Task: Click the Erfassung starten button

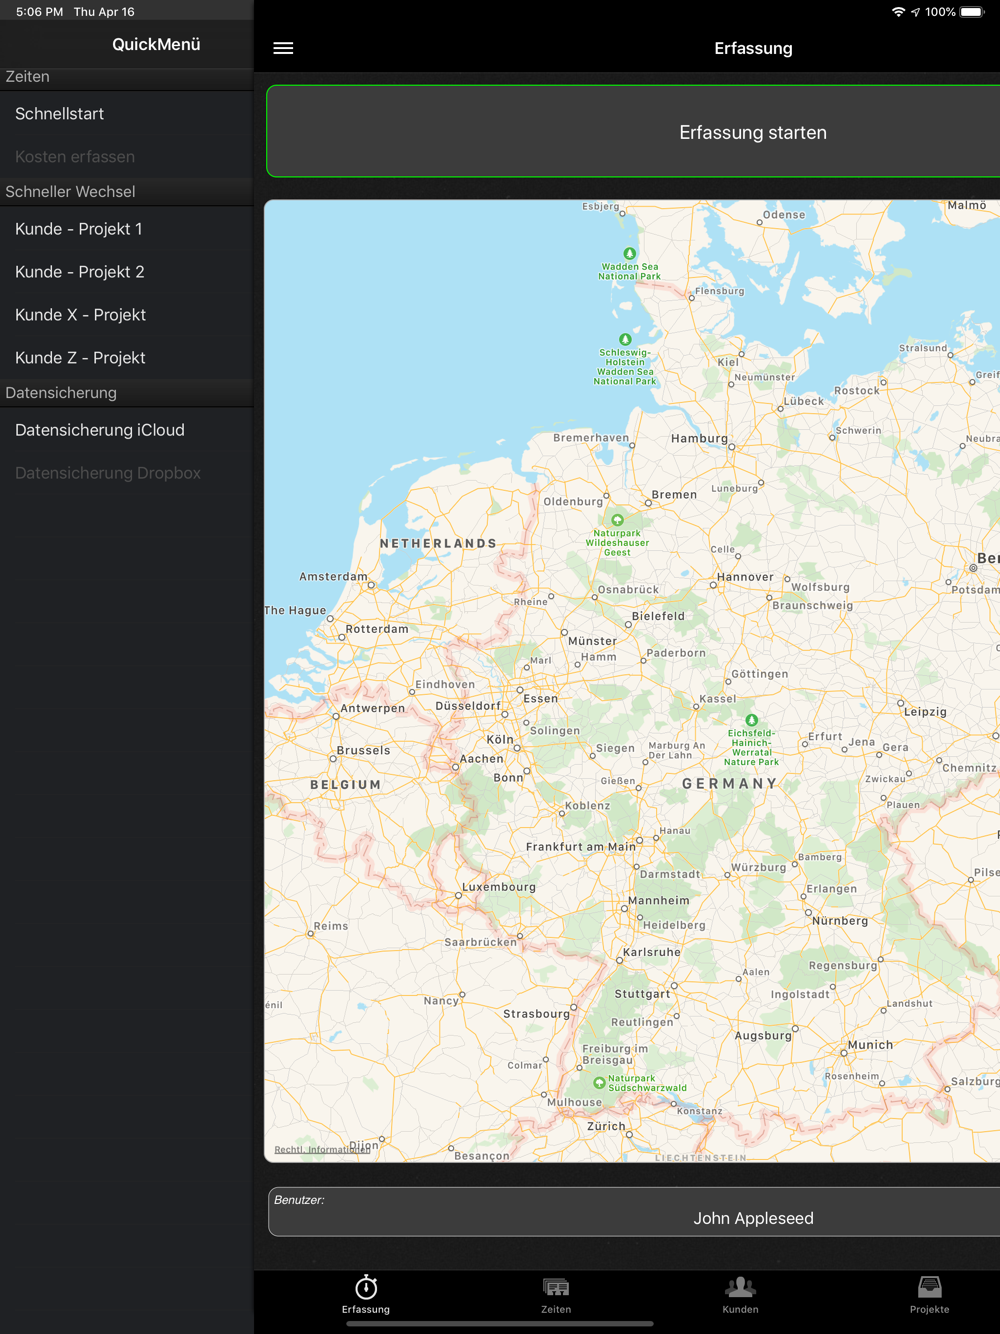Action: pyautogui.click(x=752, y=132)
